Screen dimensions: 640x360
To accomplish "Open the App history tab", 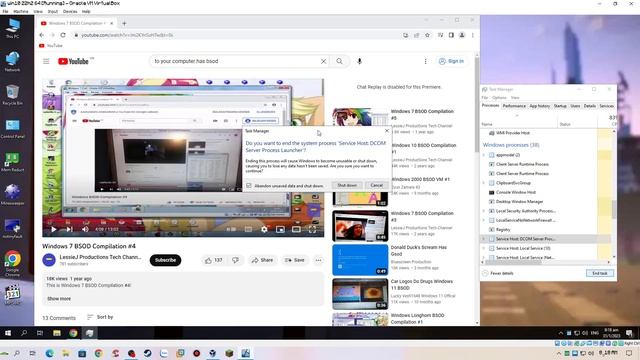I will tap(540, 106).
